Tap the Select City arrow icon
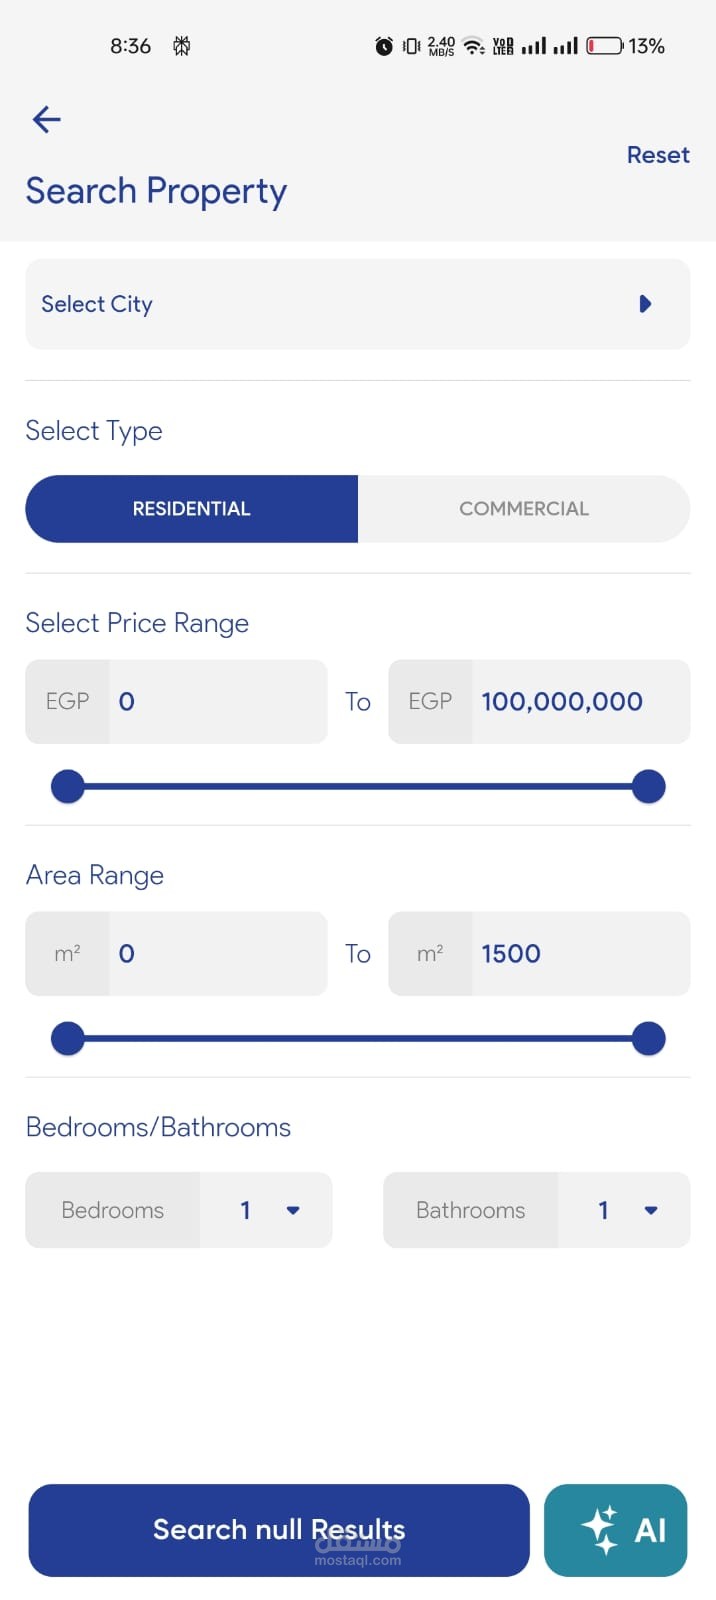The height and width of the screenshot is (1600, 716). tap(645, 304)
